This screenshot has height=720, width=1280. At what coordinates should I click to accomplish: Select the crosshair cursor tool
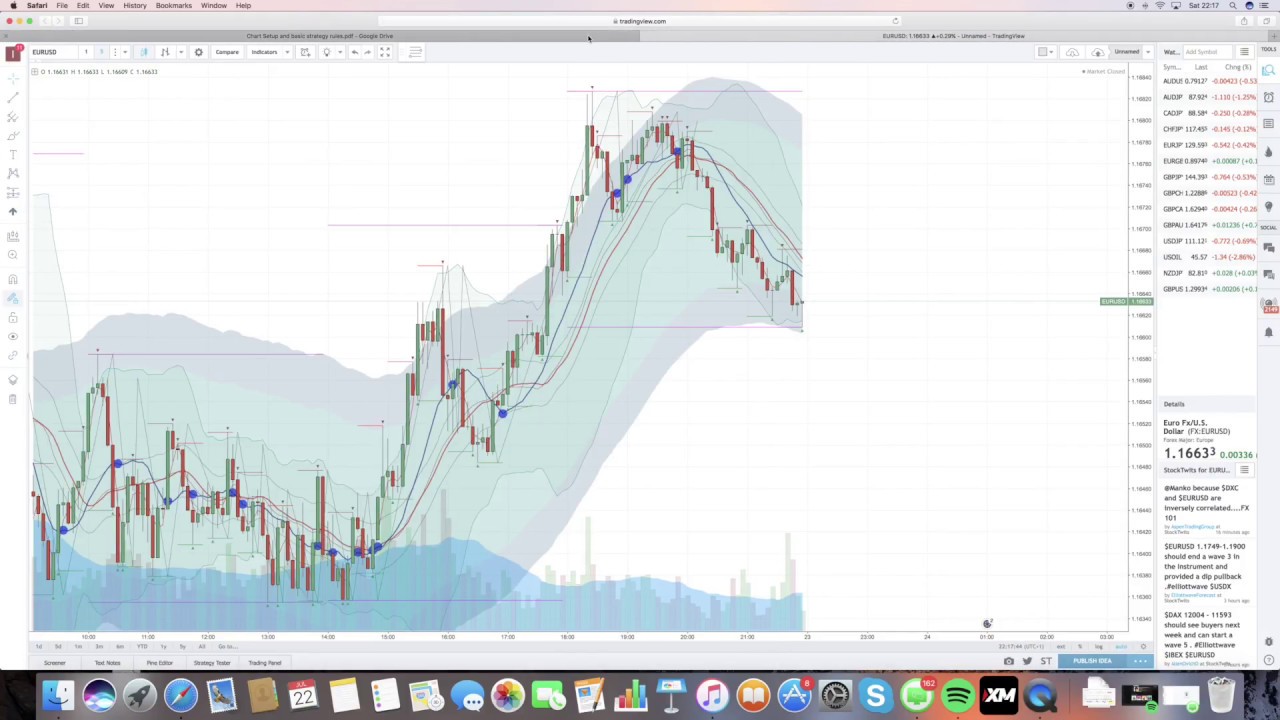pyautogui.click(x=13, y=79)
